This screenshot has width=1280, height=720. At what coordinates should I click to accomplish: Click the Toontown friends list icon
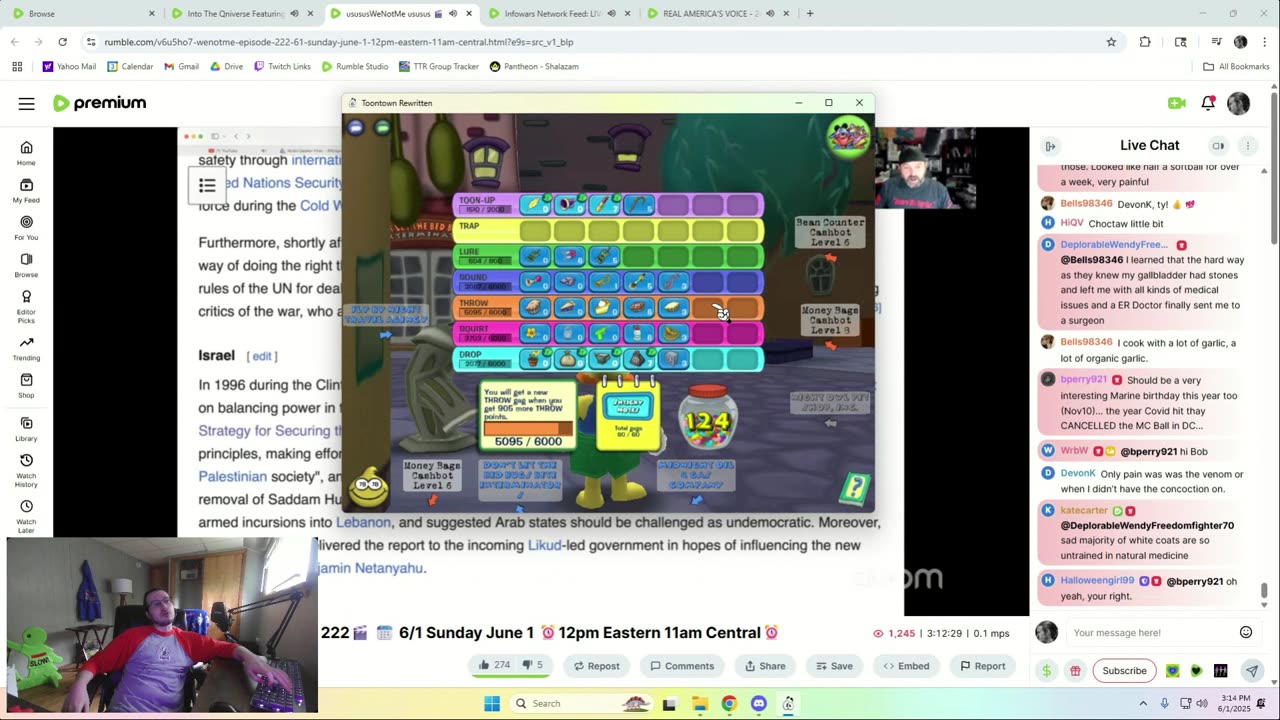click(848, 138)
